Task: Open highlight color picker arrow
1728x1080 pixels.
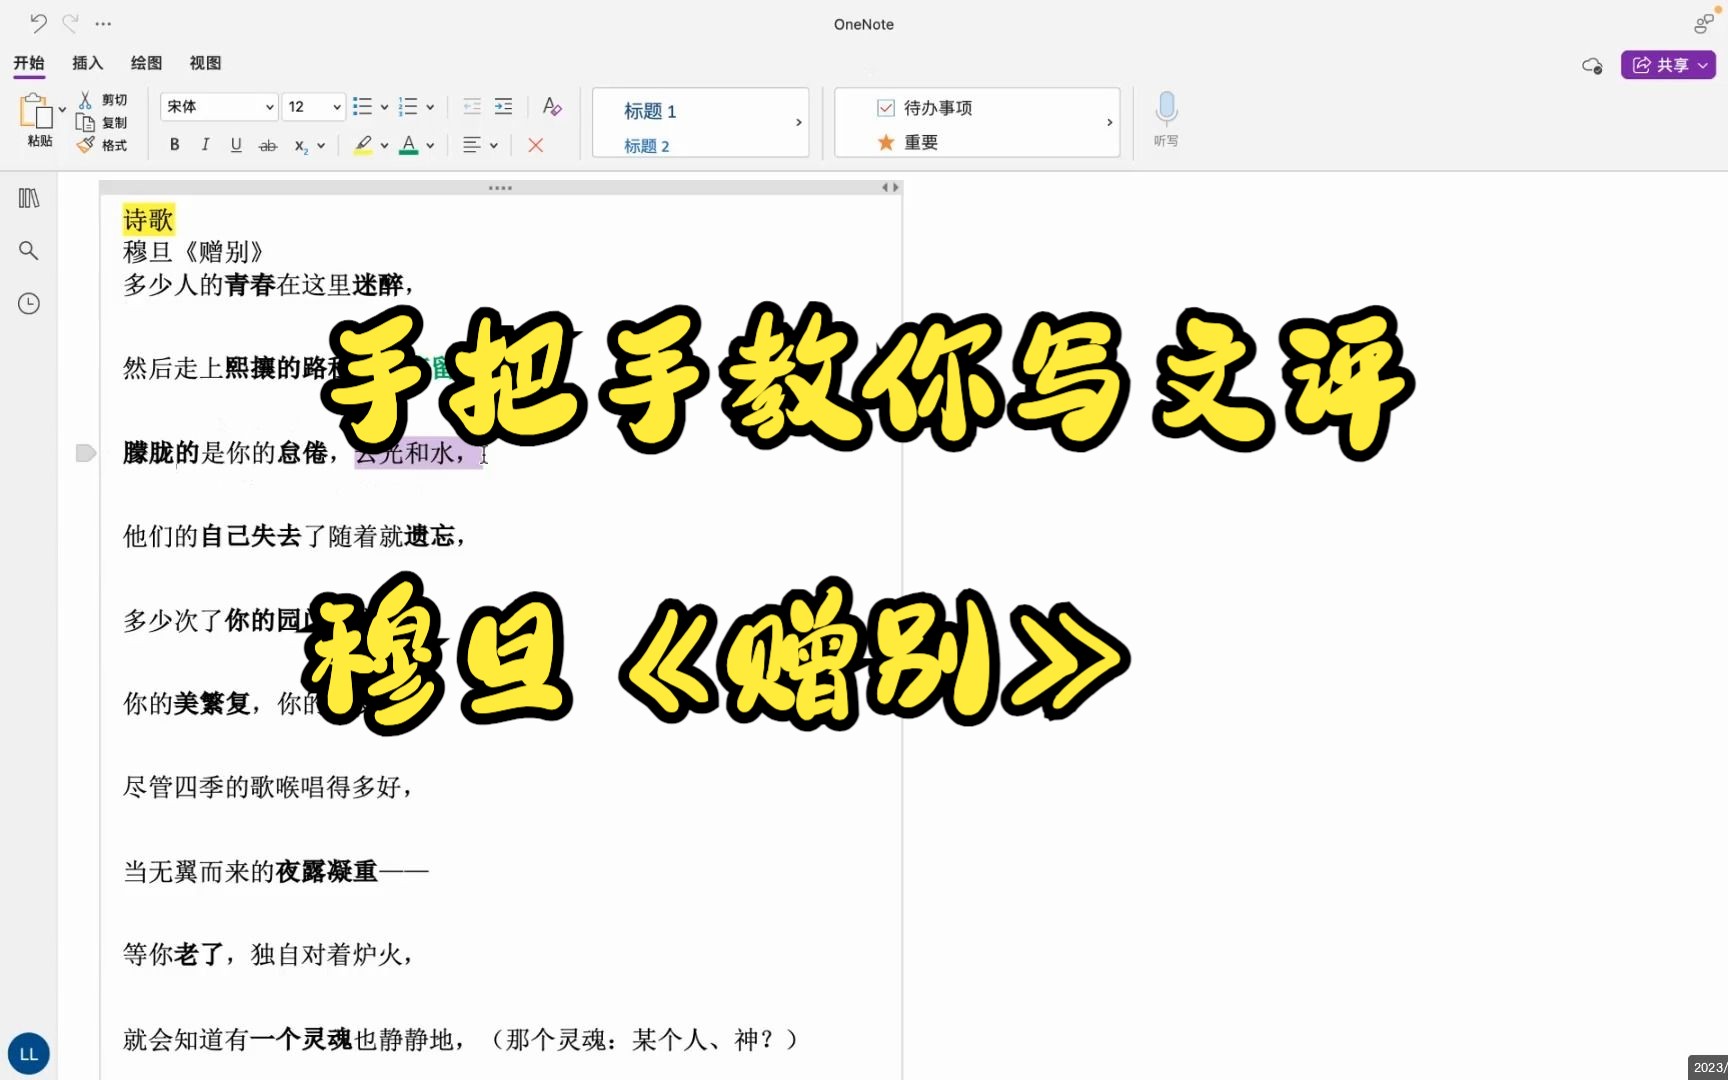Action: click(384, 146)
